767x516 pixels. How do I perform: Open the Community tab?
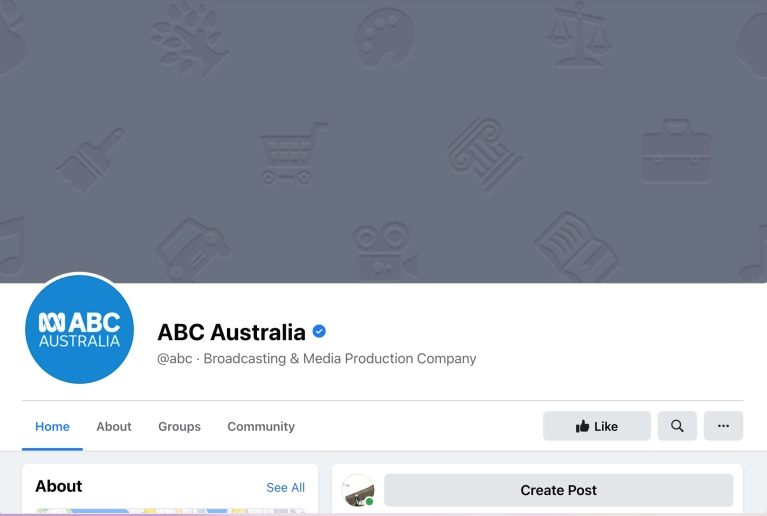click(261, 426)
